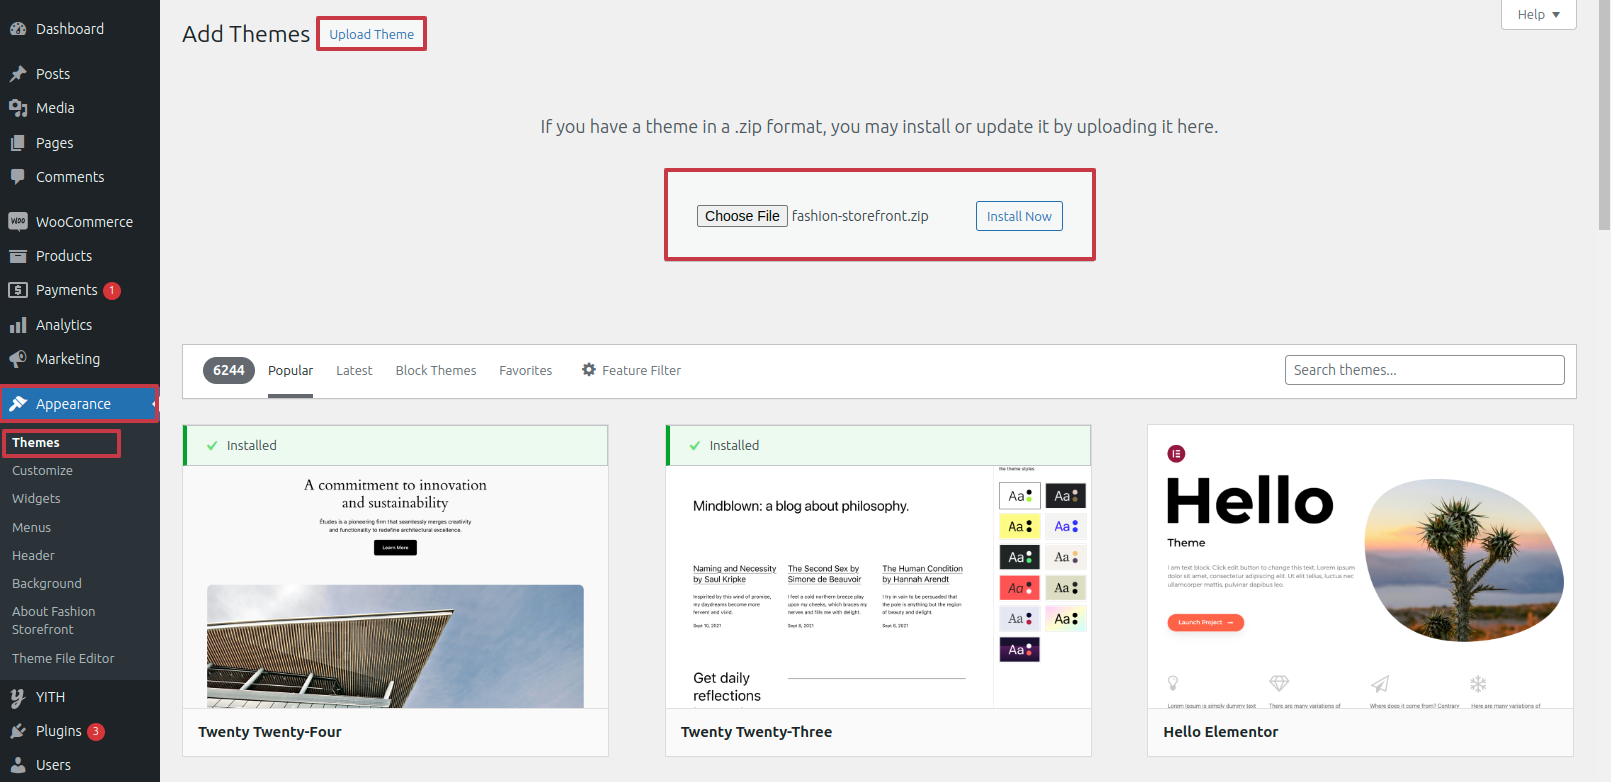The height and width of the screenshot is (782, 1611).
Task: Click the YITH logo icon
Action: coord(18,697)
